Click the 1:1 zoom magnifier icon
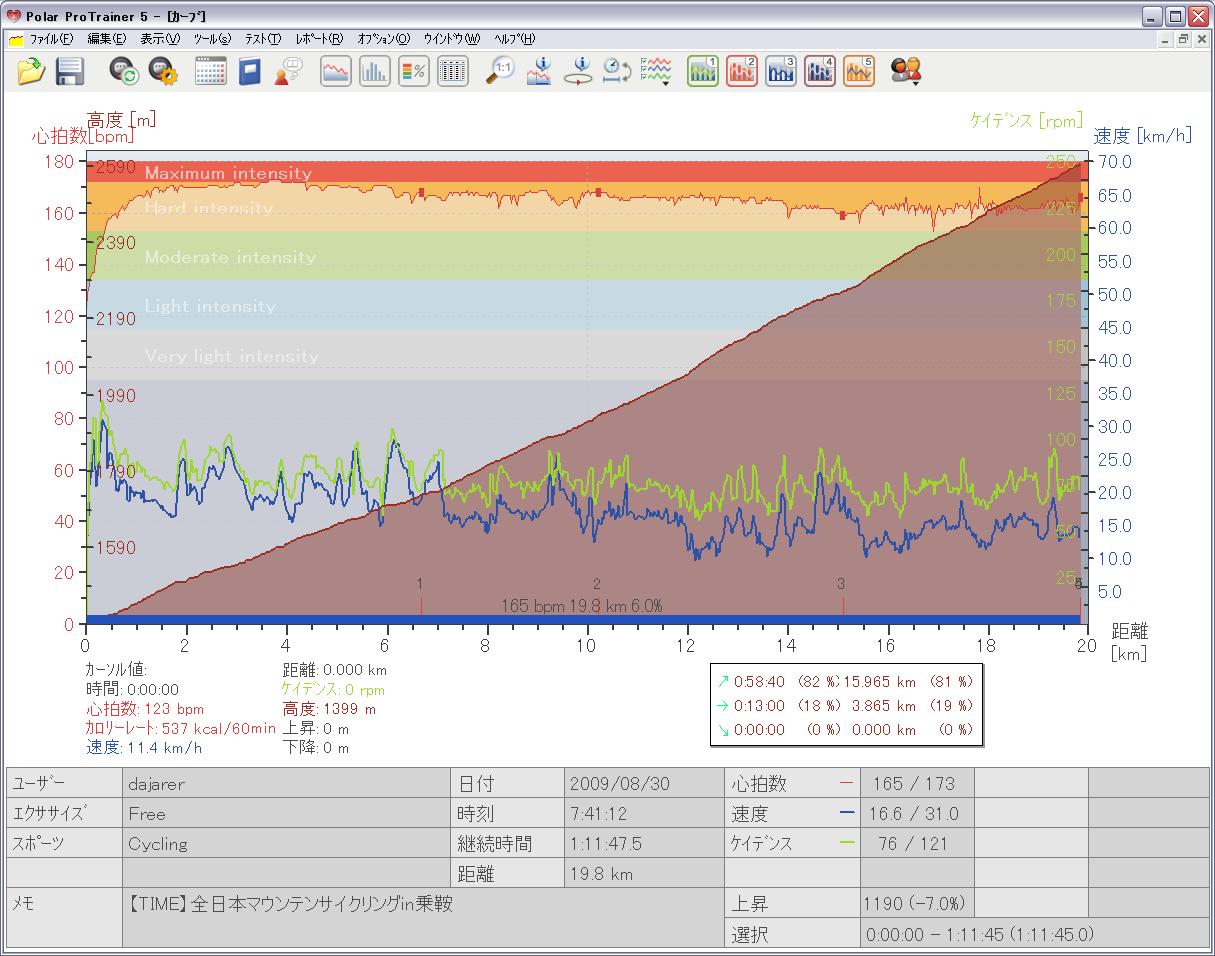The width and height of the screenshot is (1215, 956). click(500, 71)
